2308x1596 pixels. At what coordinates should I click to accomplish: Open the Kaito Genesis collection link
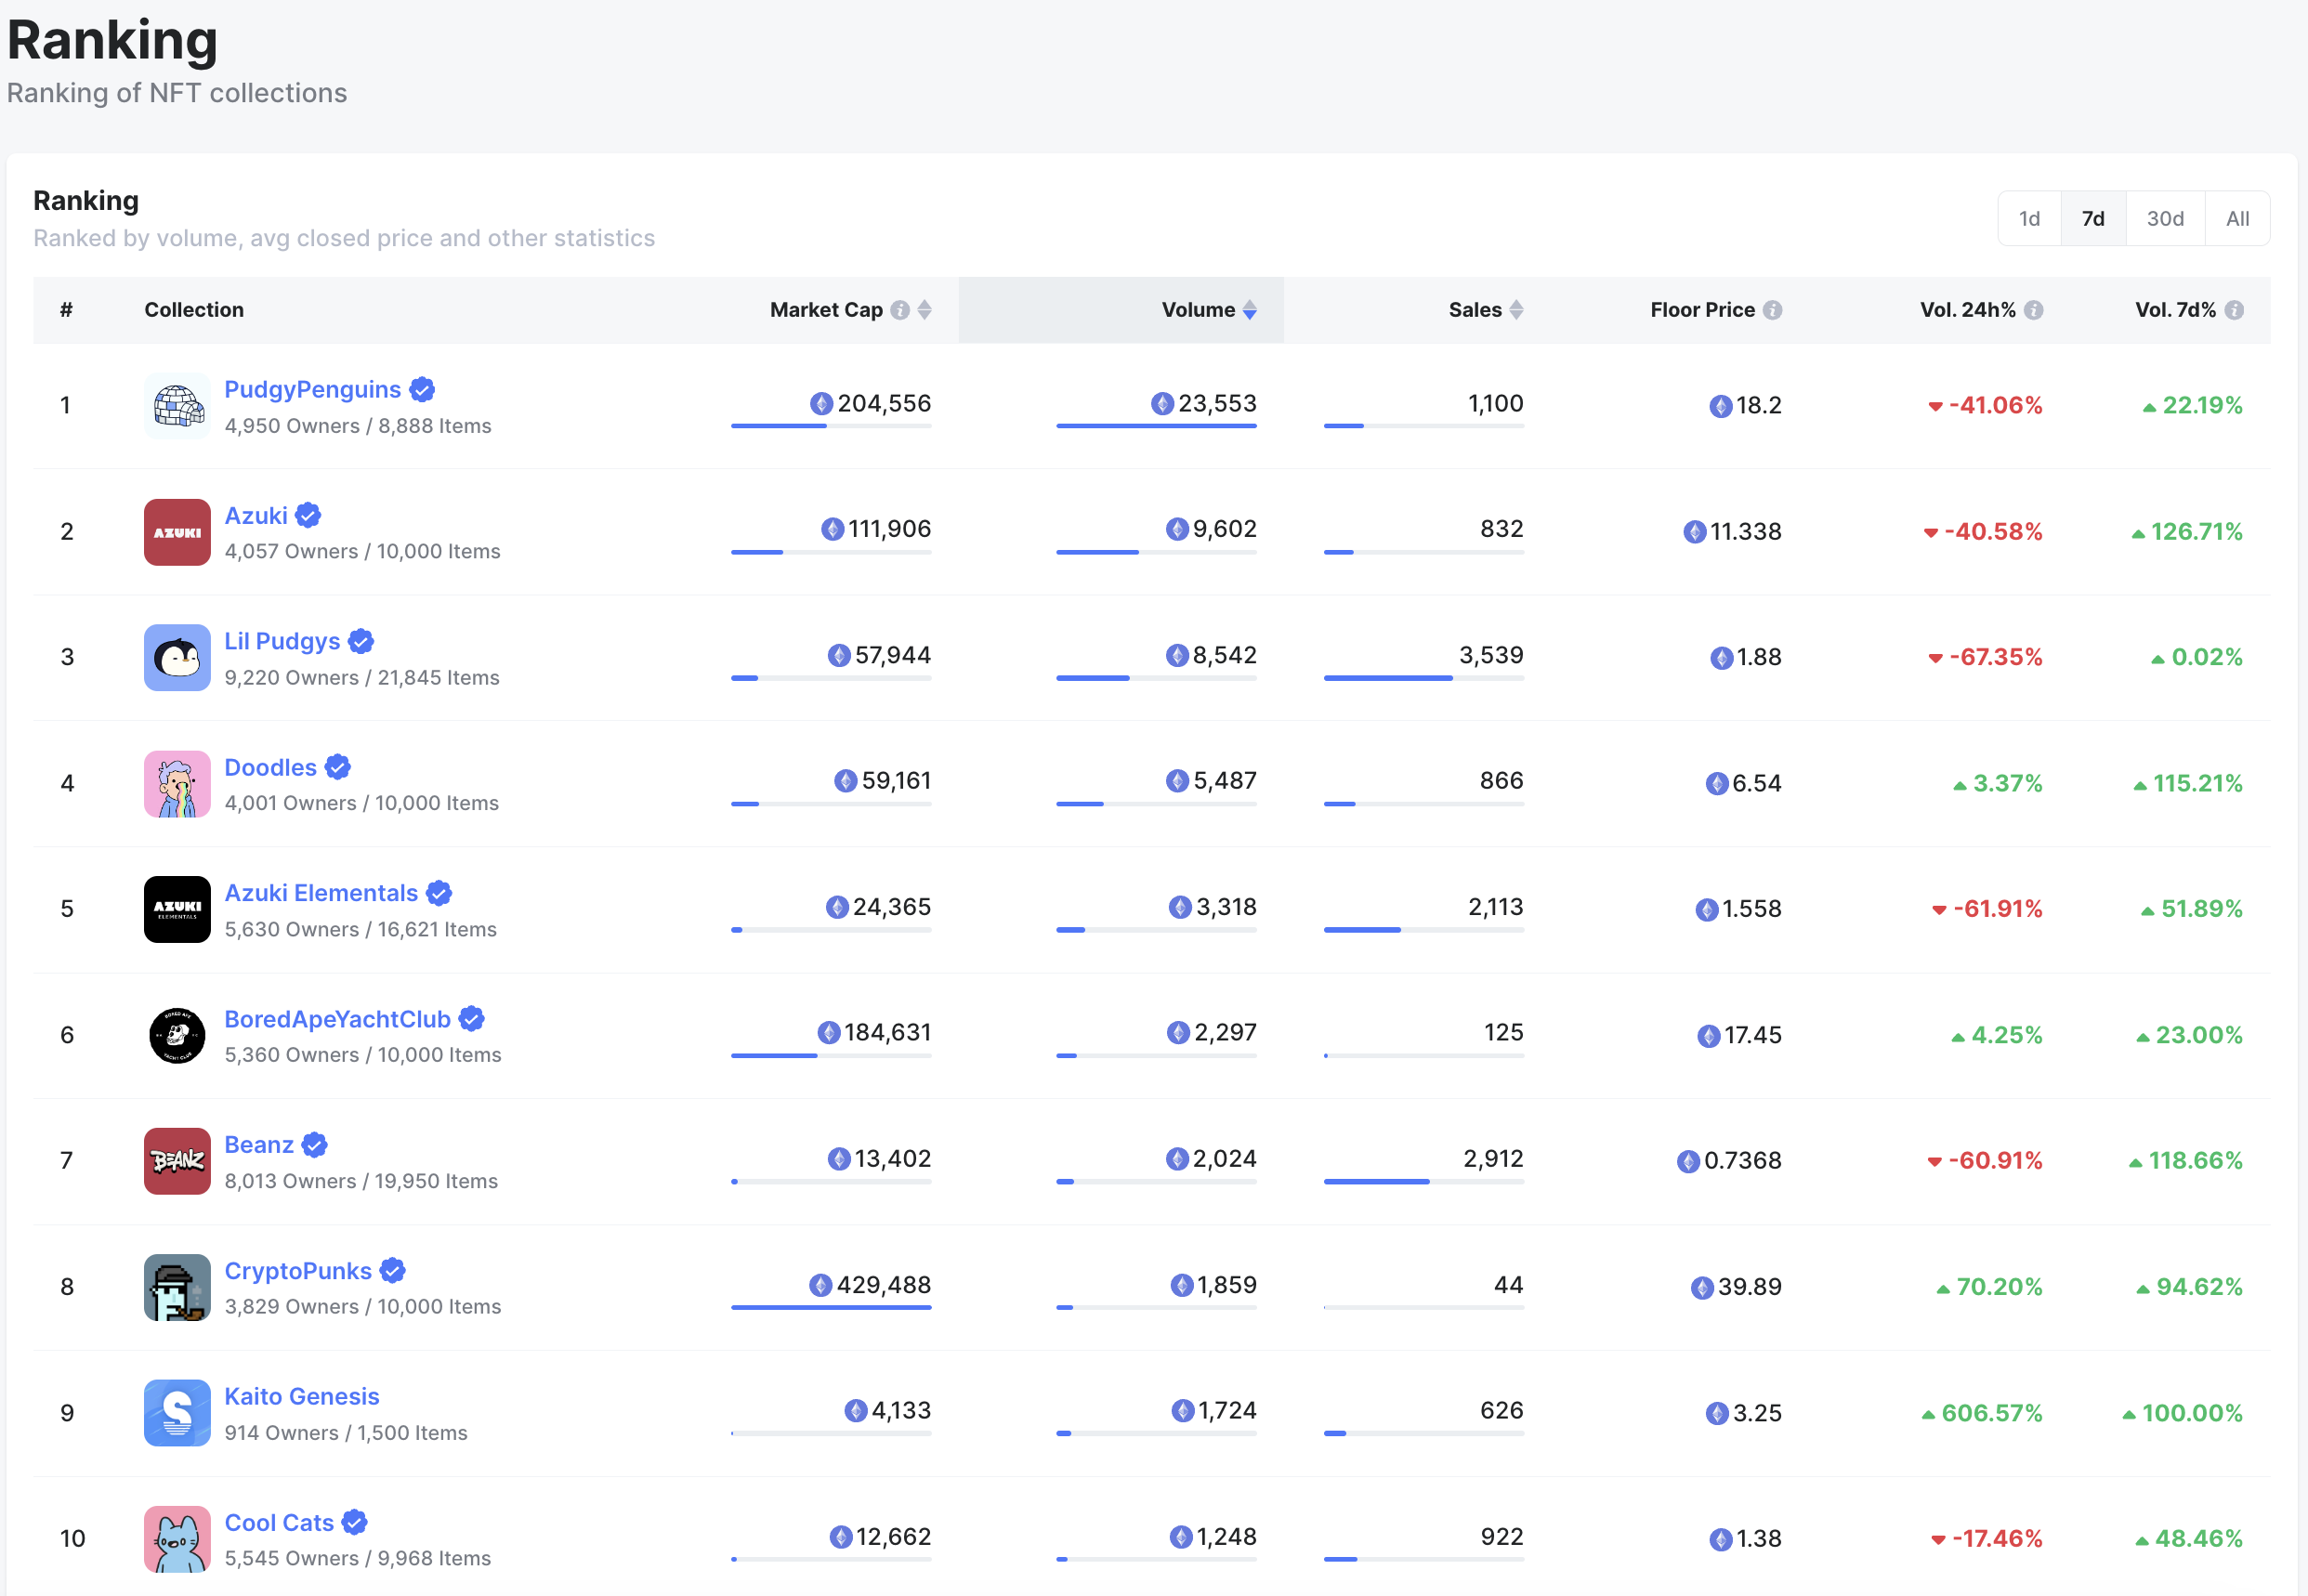302,1396
